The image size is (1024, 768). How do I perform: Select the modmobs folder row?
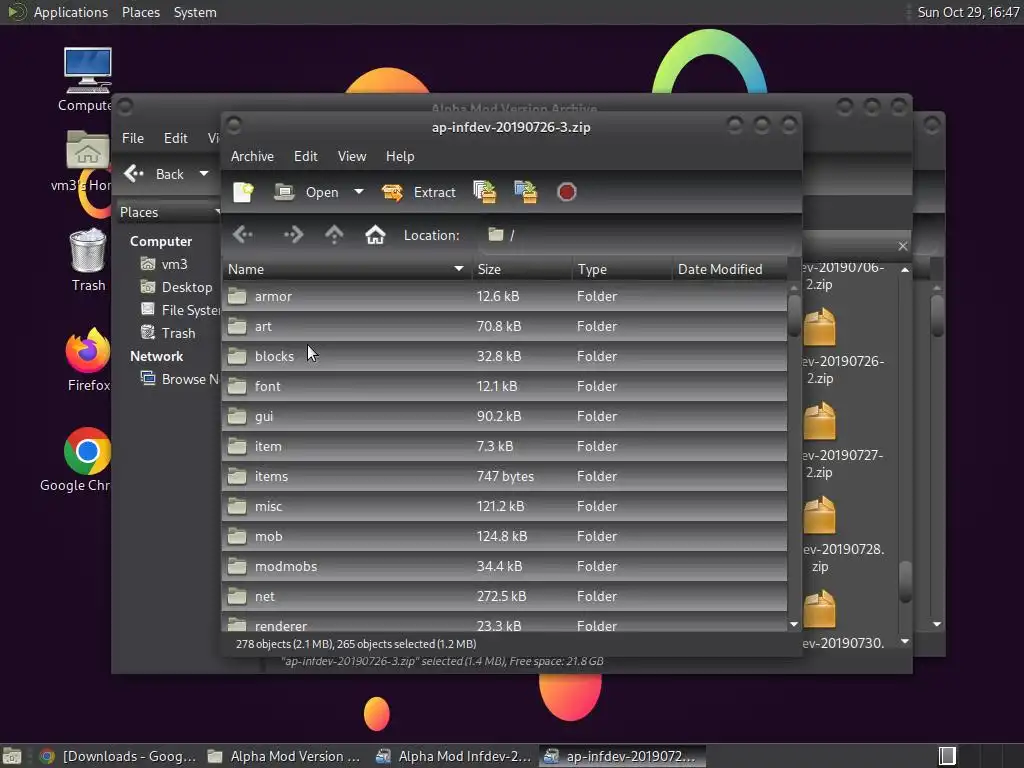click(504, 566)
